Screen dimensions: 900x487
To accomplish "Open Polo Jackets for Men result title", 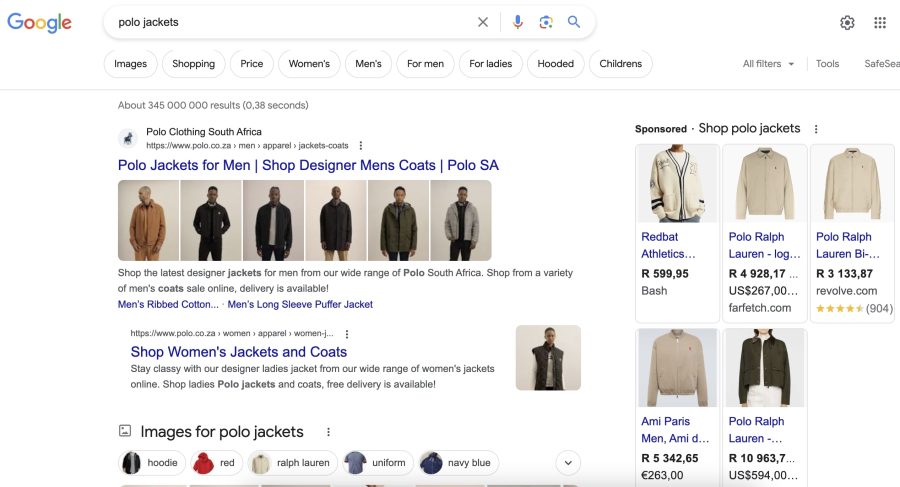I will [x=308, y=165].
